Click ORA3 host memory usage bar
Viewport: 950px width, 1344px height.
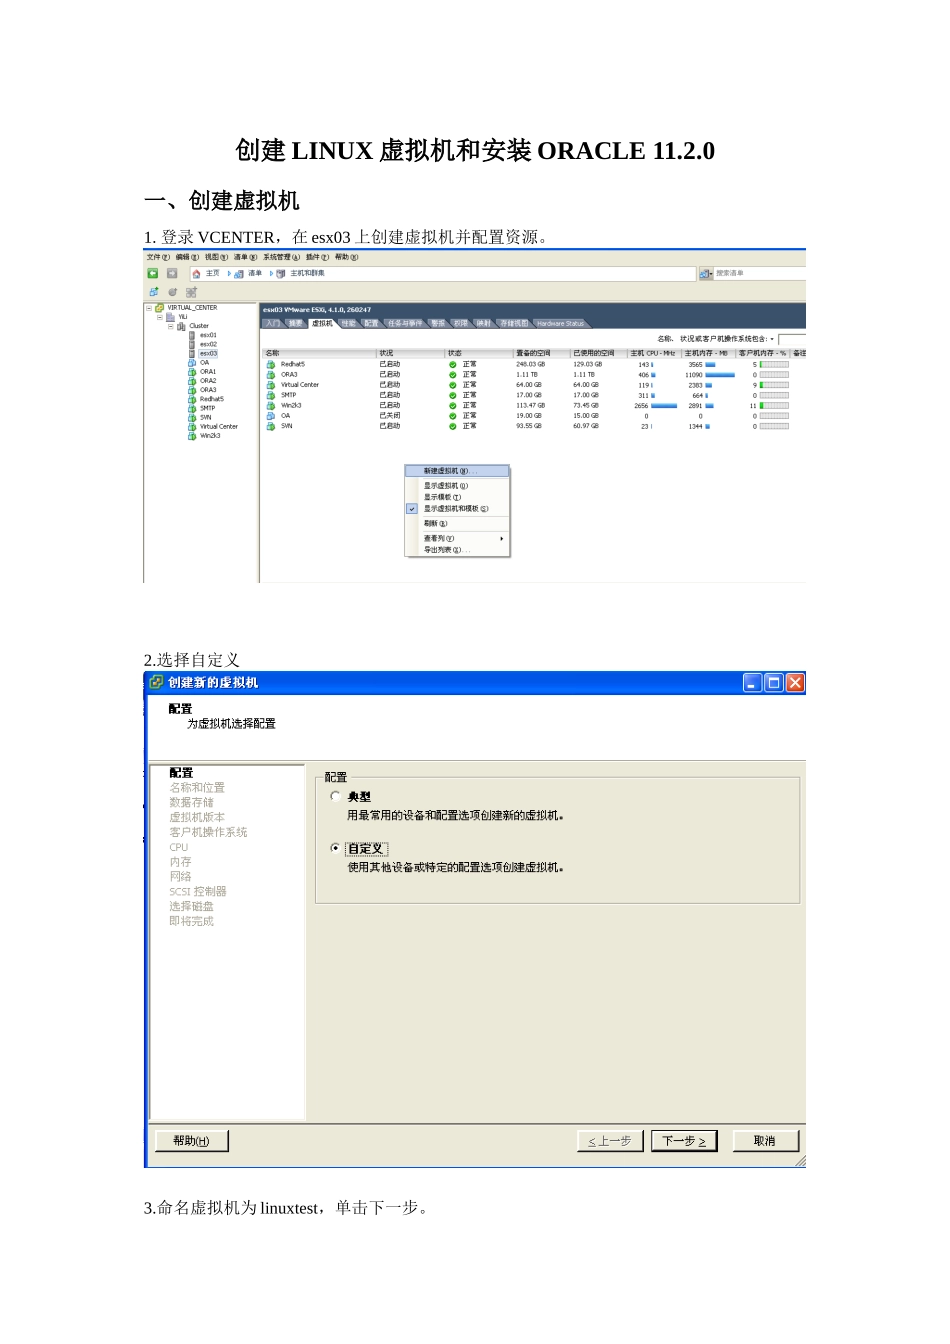[x=720, y=375]
